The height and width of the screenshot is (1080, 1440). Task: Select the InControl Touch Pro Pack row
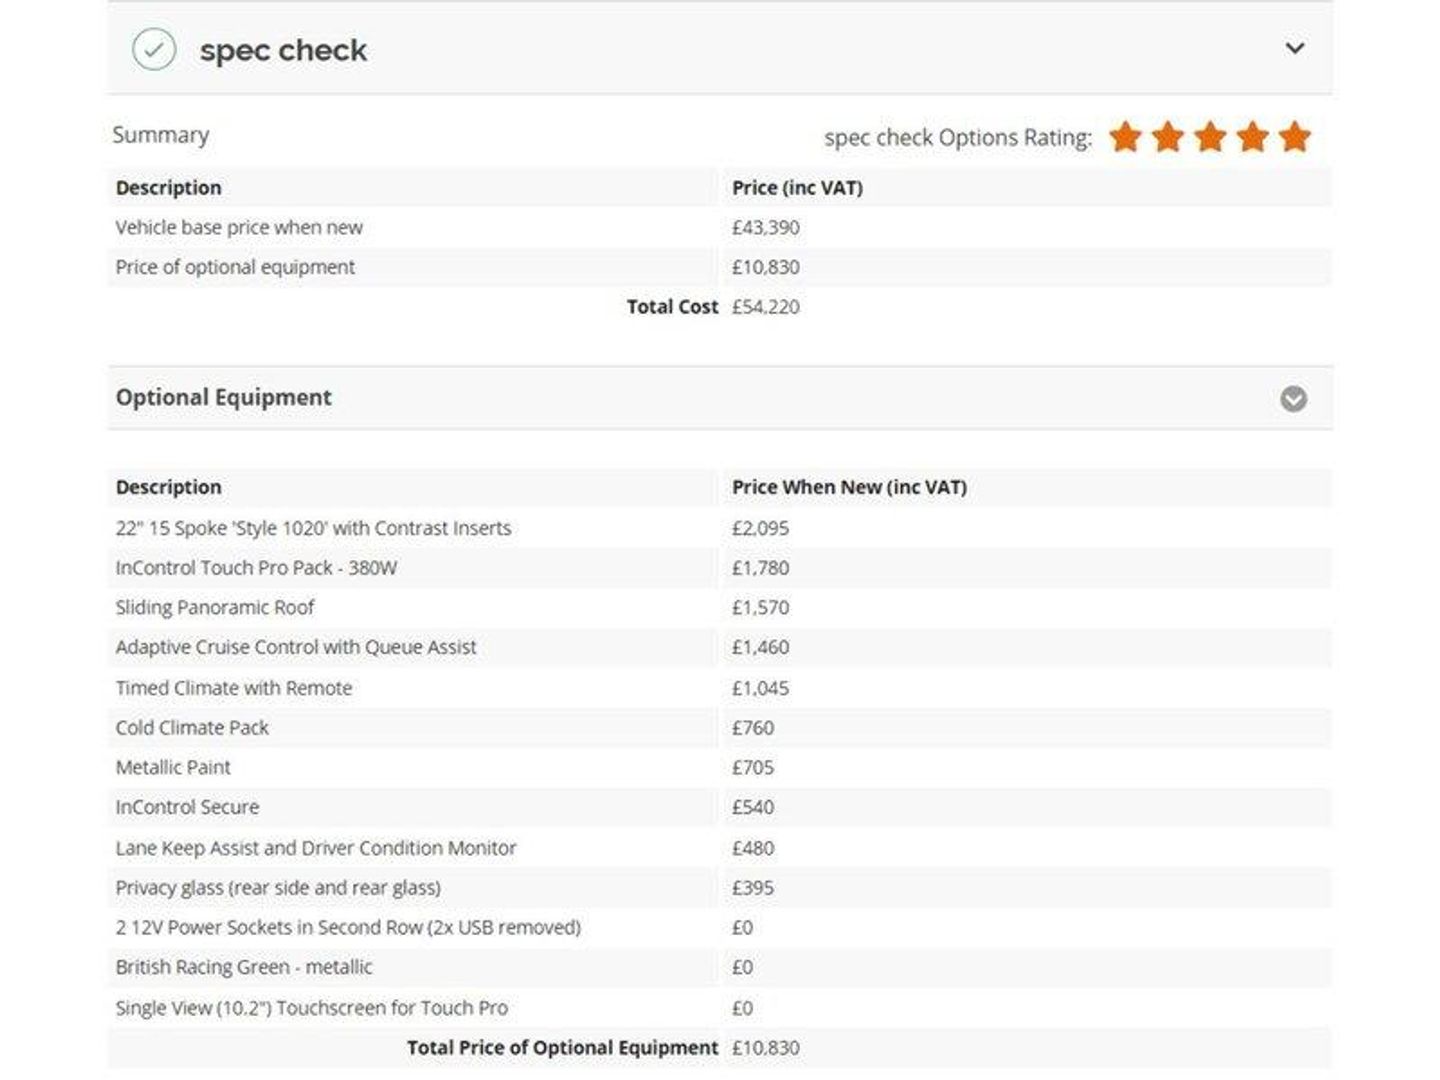tap(720, 568)
